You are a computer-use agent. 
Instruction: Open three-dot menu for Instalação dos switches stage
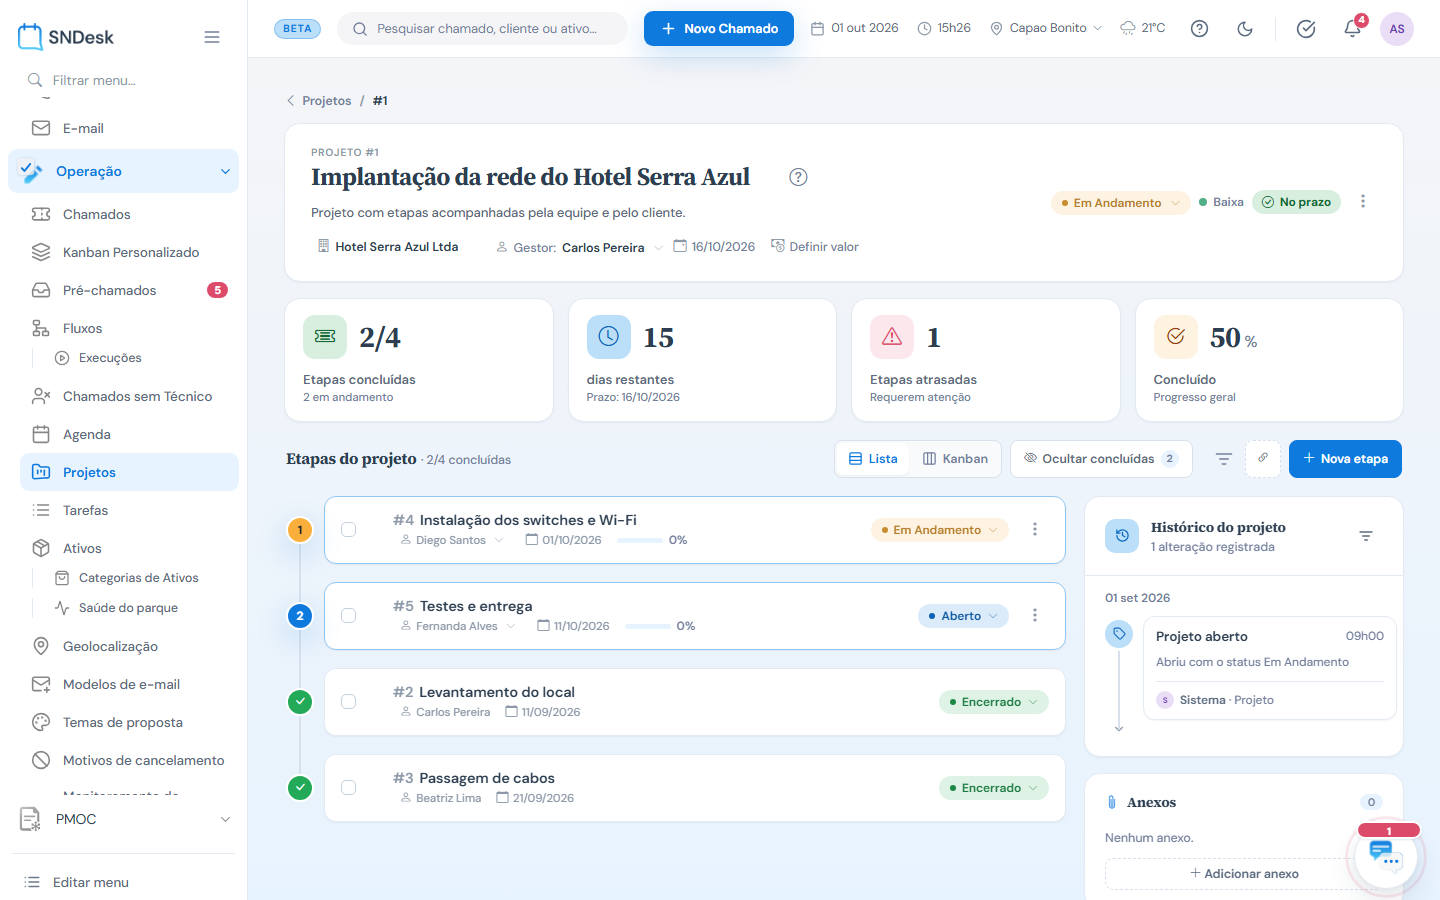point(1035,530)
